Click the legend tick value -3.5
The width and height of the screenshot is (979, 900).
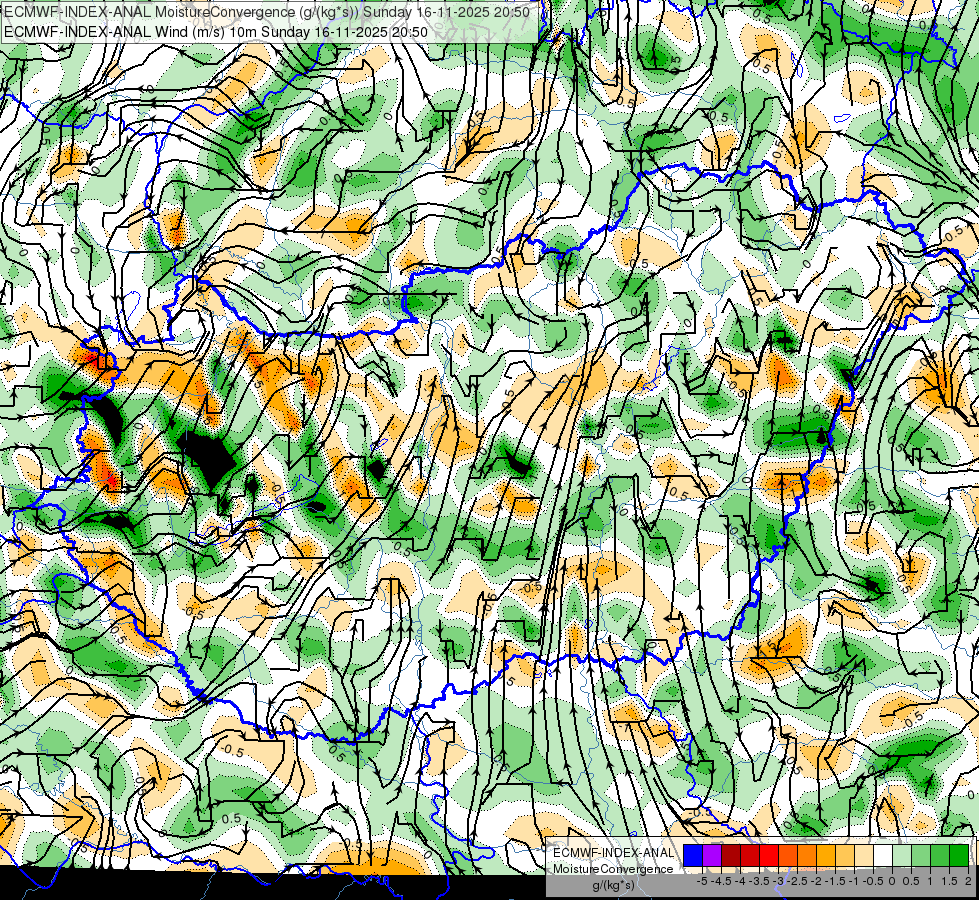click(759, 881)
